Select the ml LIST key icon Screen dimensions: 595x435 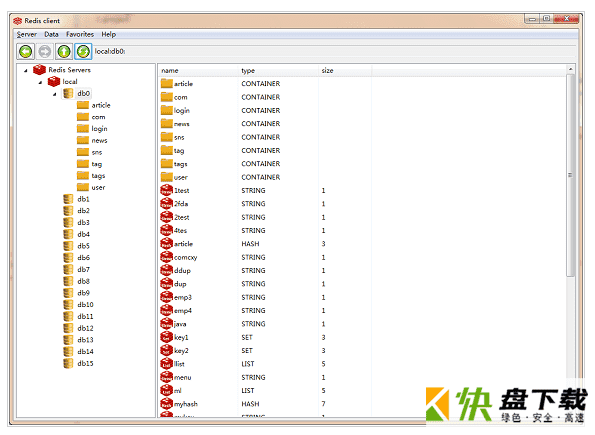click(x=167, y=390)
